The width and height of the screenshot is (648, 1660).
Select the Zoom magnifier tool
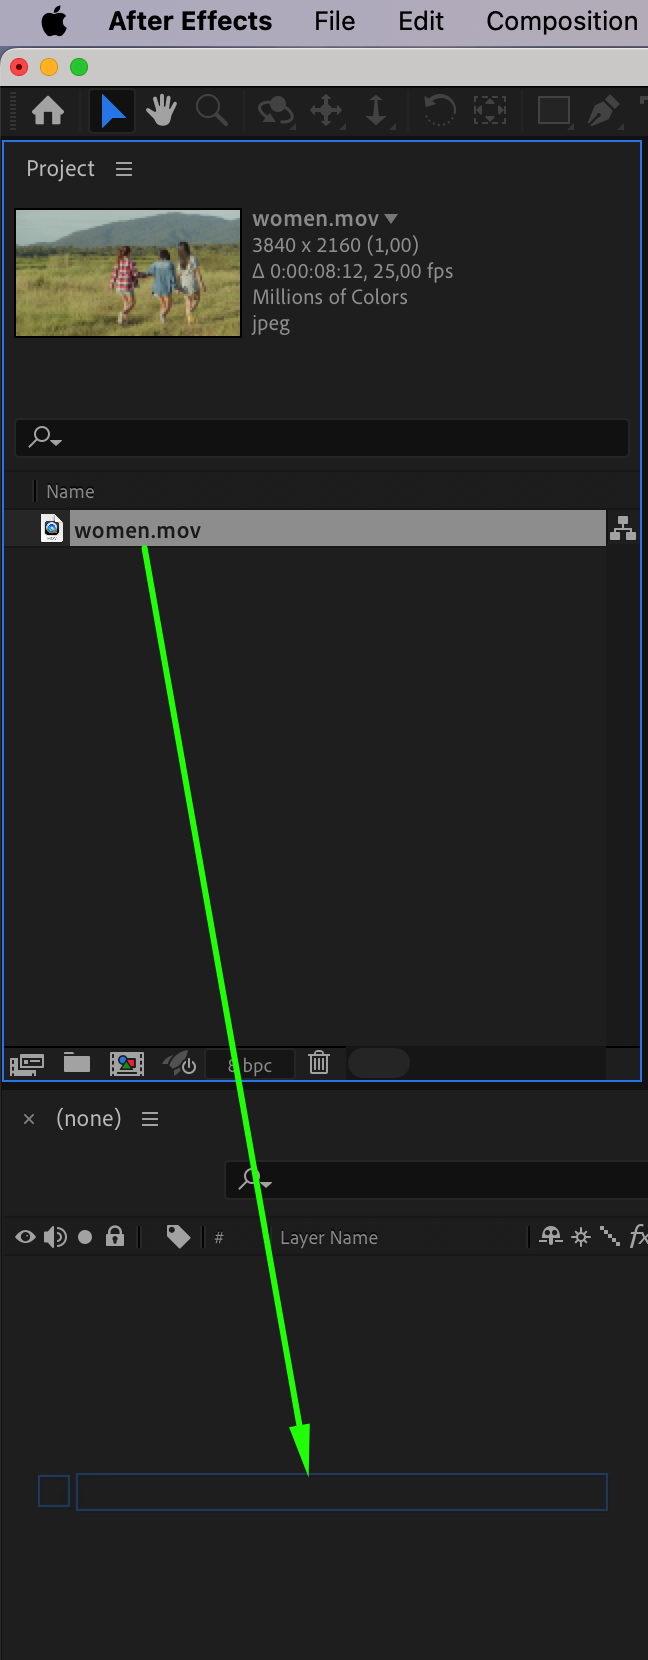pyautogui.click(x=211, y=110)
